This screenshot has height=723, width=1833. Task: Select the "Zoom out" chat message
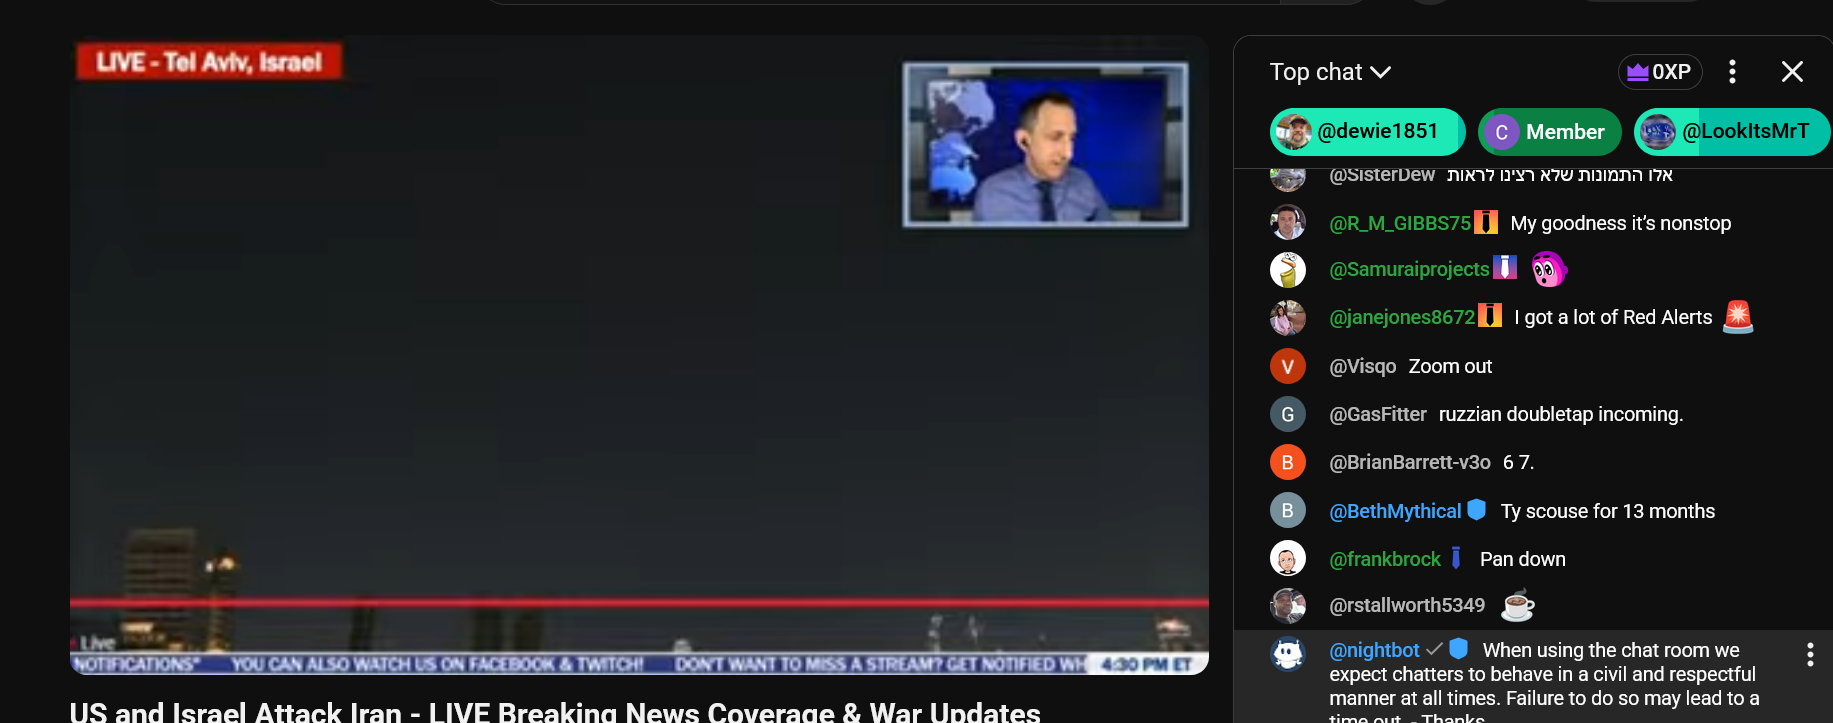pos(1450,366)
